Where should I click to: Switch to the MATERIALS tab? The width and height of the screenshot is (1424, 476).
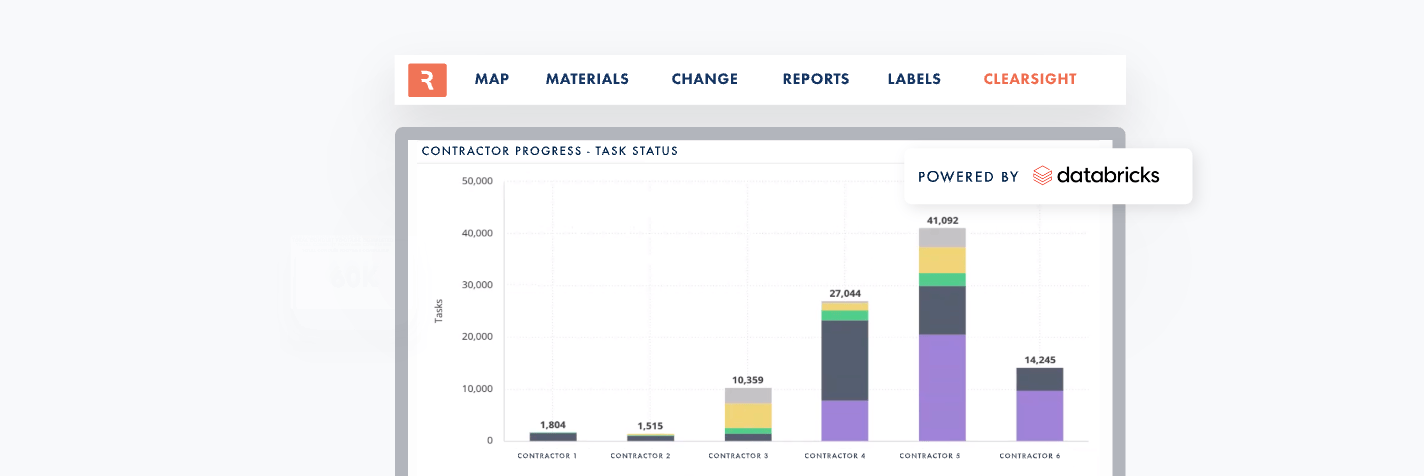(x=587, y=80)
